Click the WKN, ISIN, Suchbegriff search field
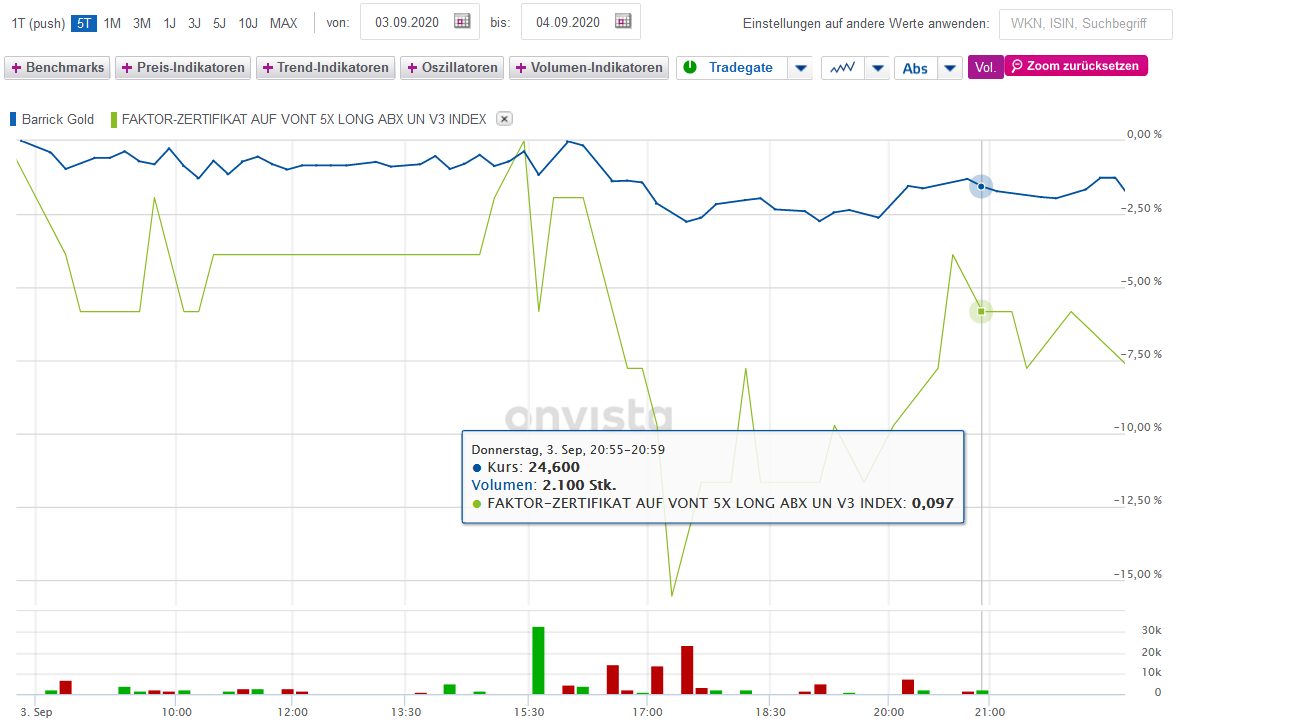The width and height of the screenshot is (1291, 728). point(1085,24)
